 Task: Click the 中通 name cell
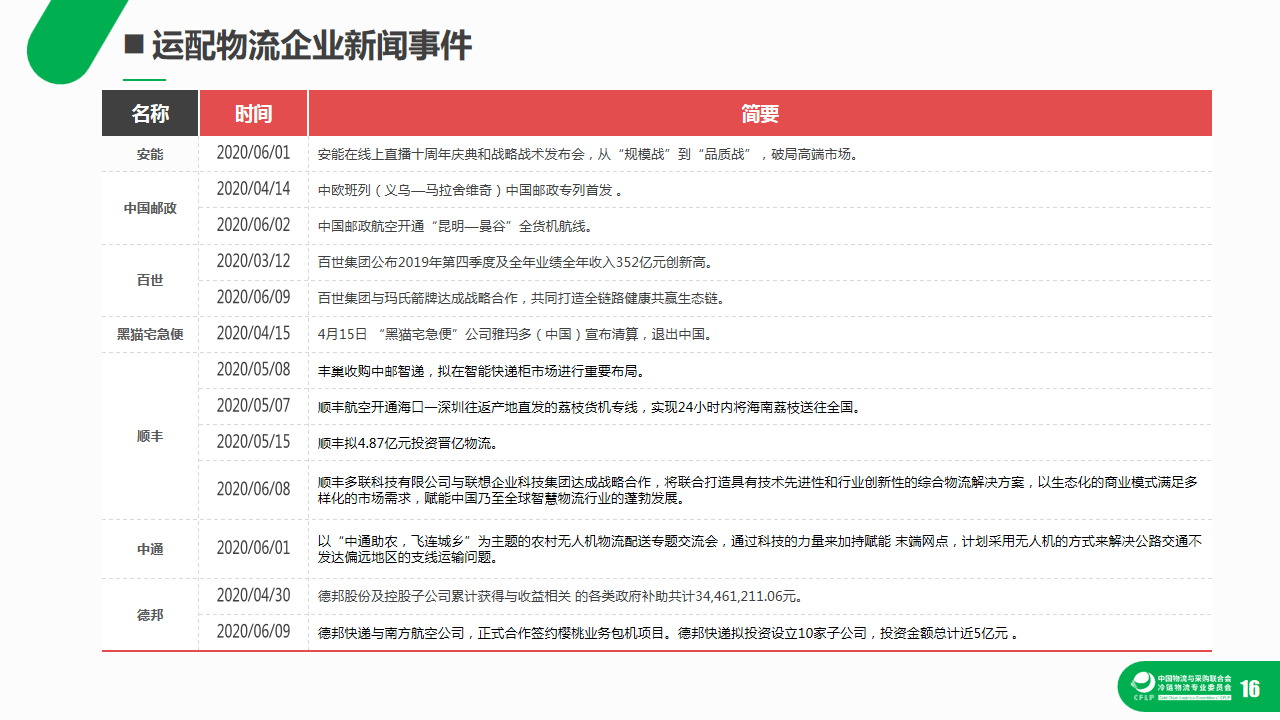[150, 549]
